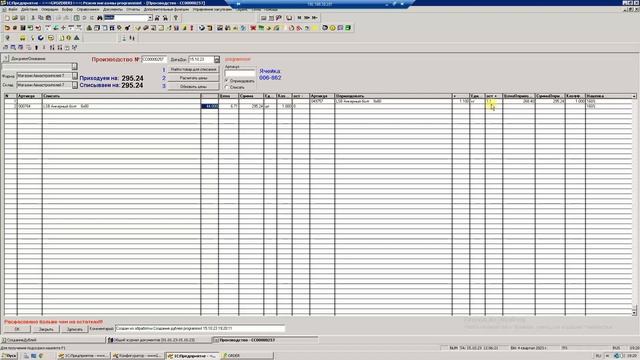Open the search text combo dropdown arrow
640x360 pixels.
(x=150, y=18)
